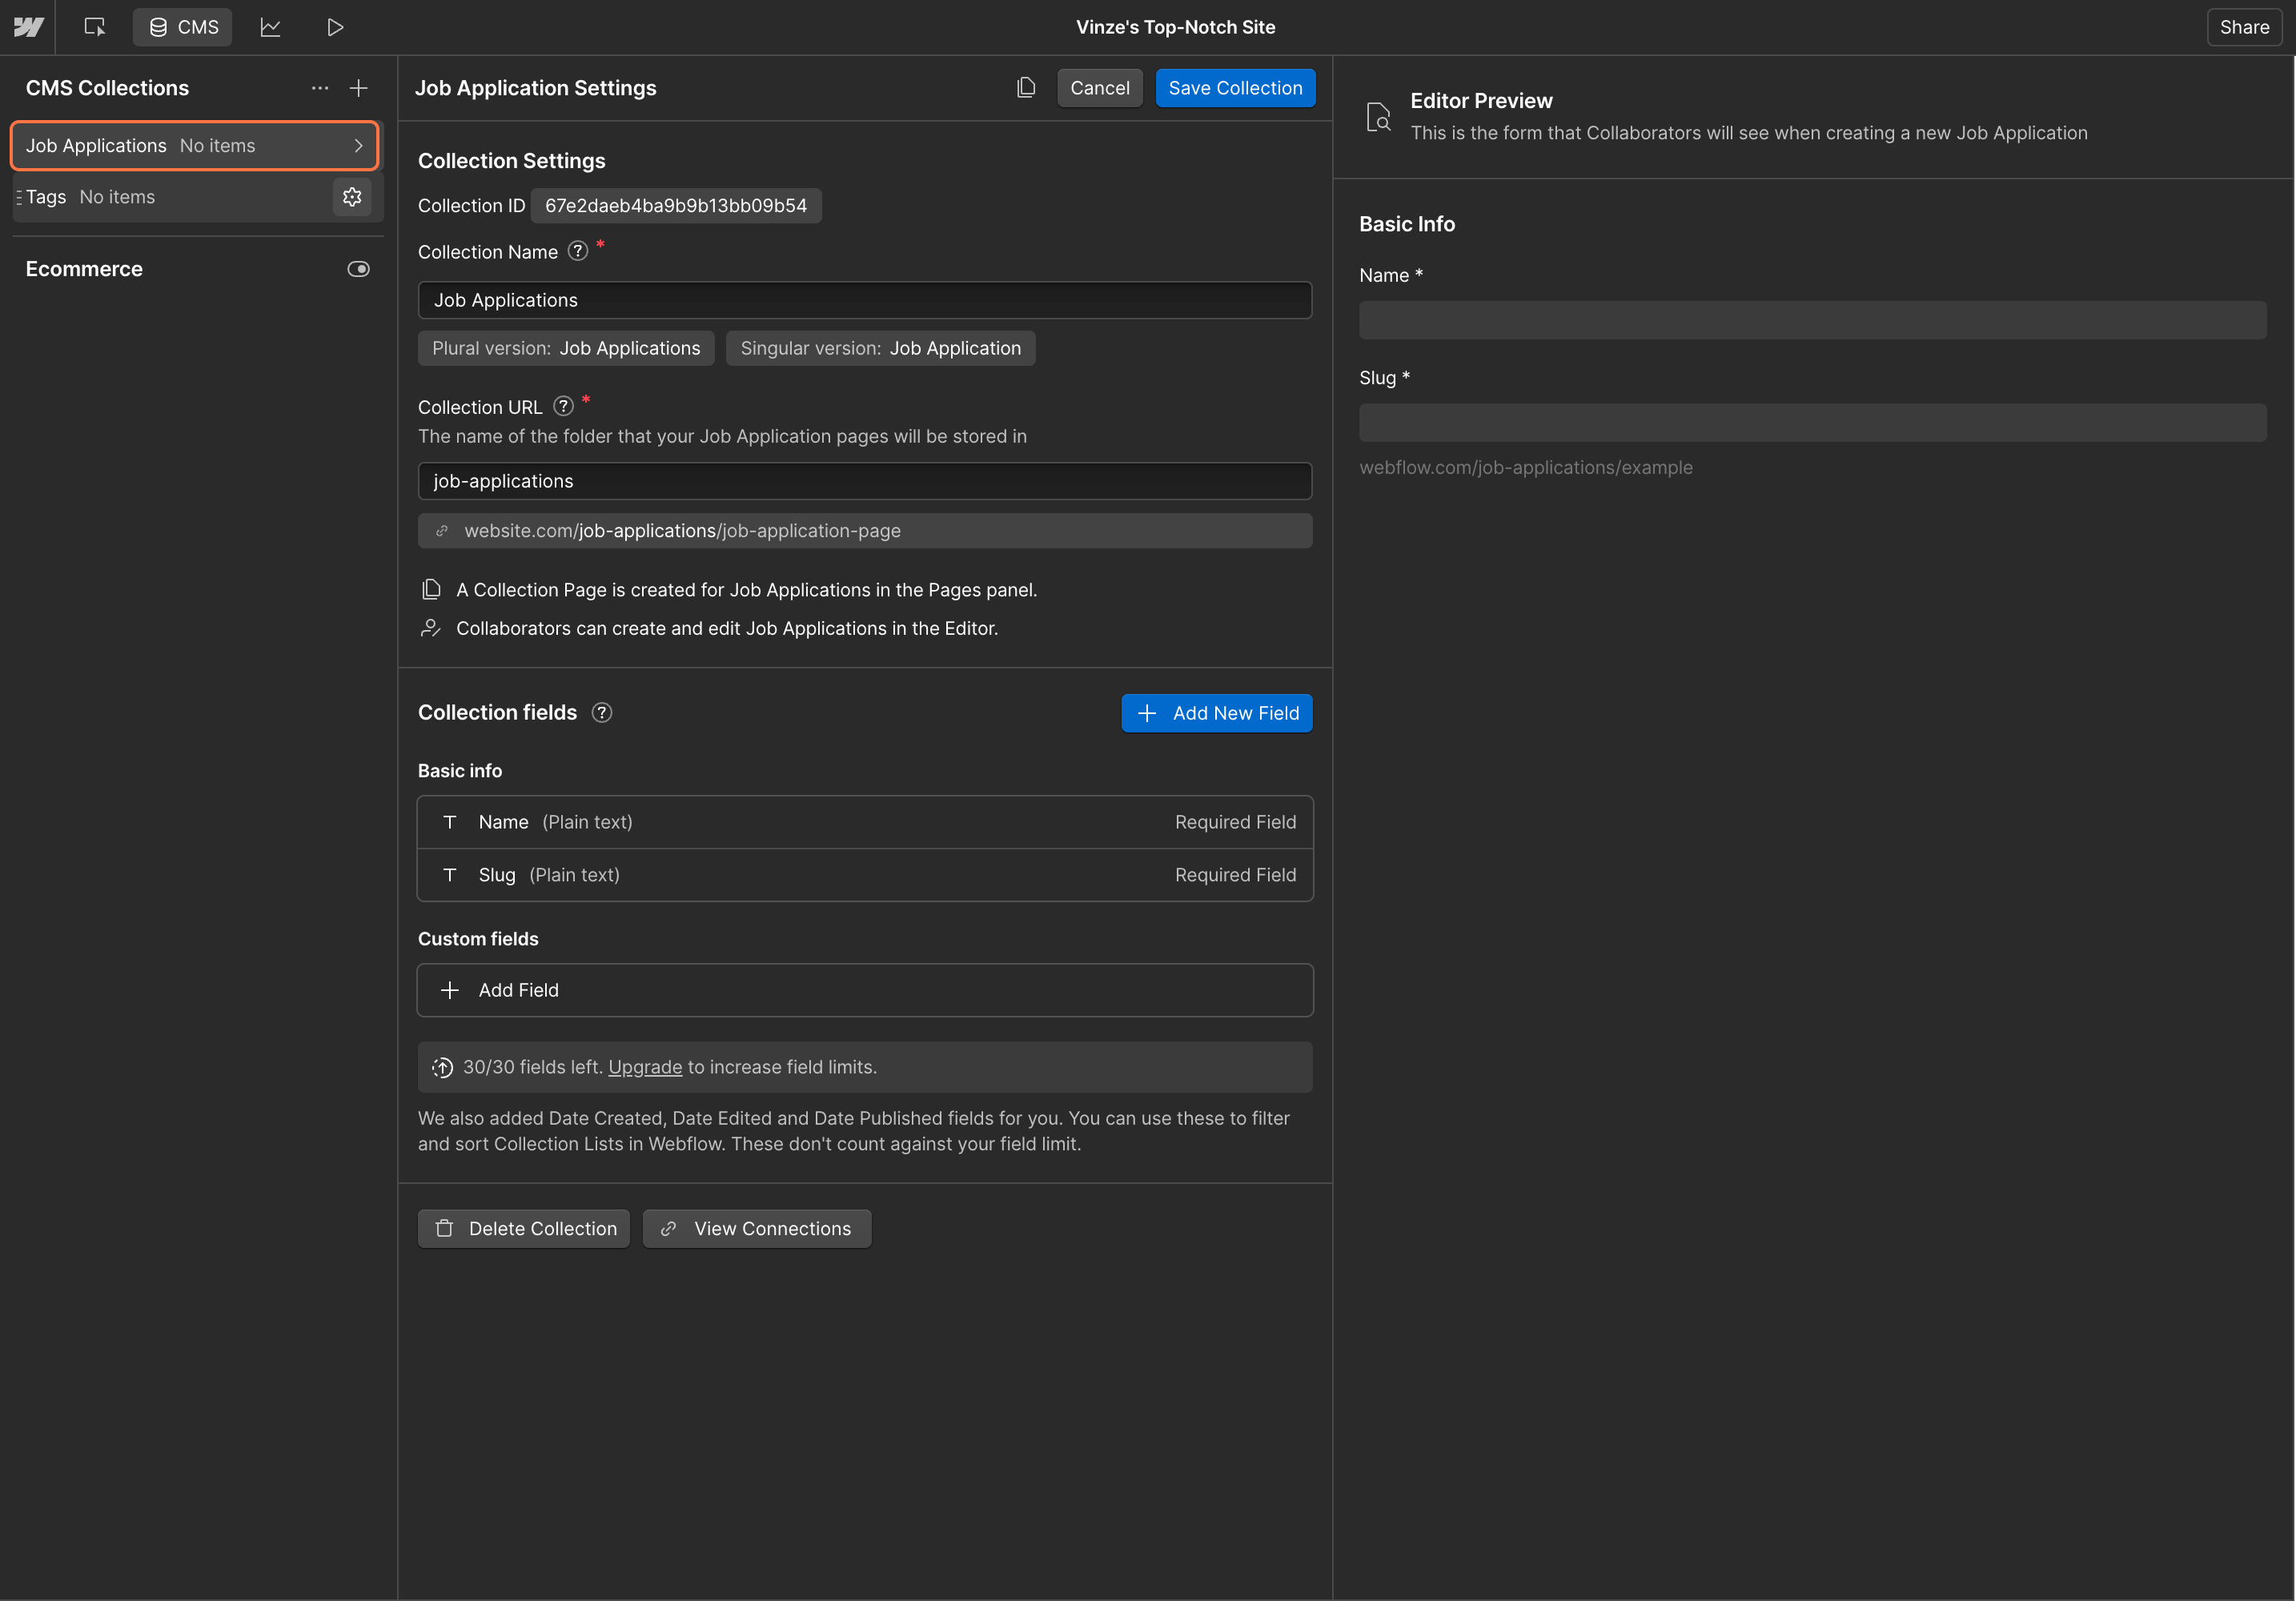Click the Add New Field button

coord(1216,713)
